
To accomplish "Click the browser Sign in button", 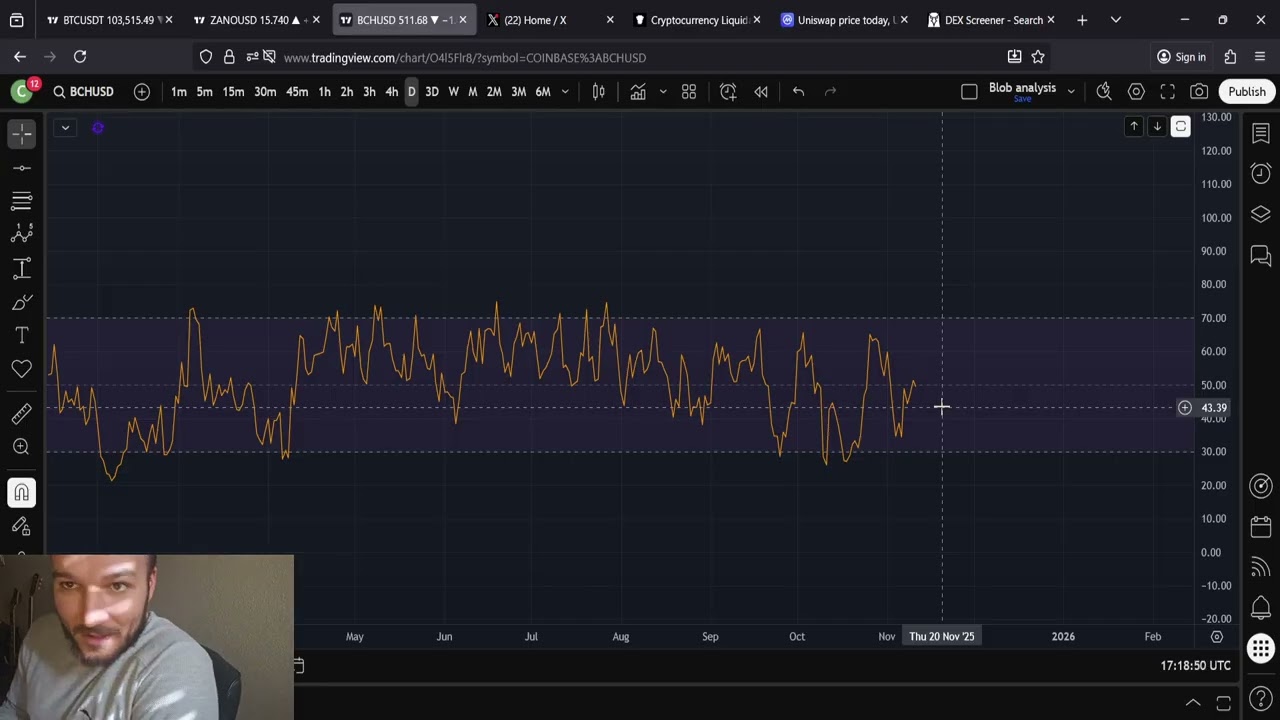I will (x=1181, y=57).
